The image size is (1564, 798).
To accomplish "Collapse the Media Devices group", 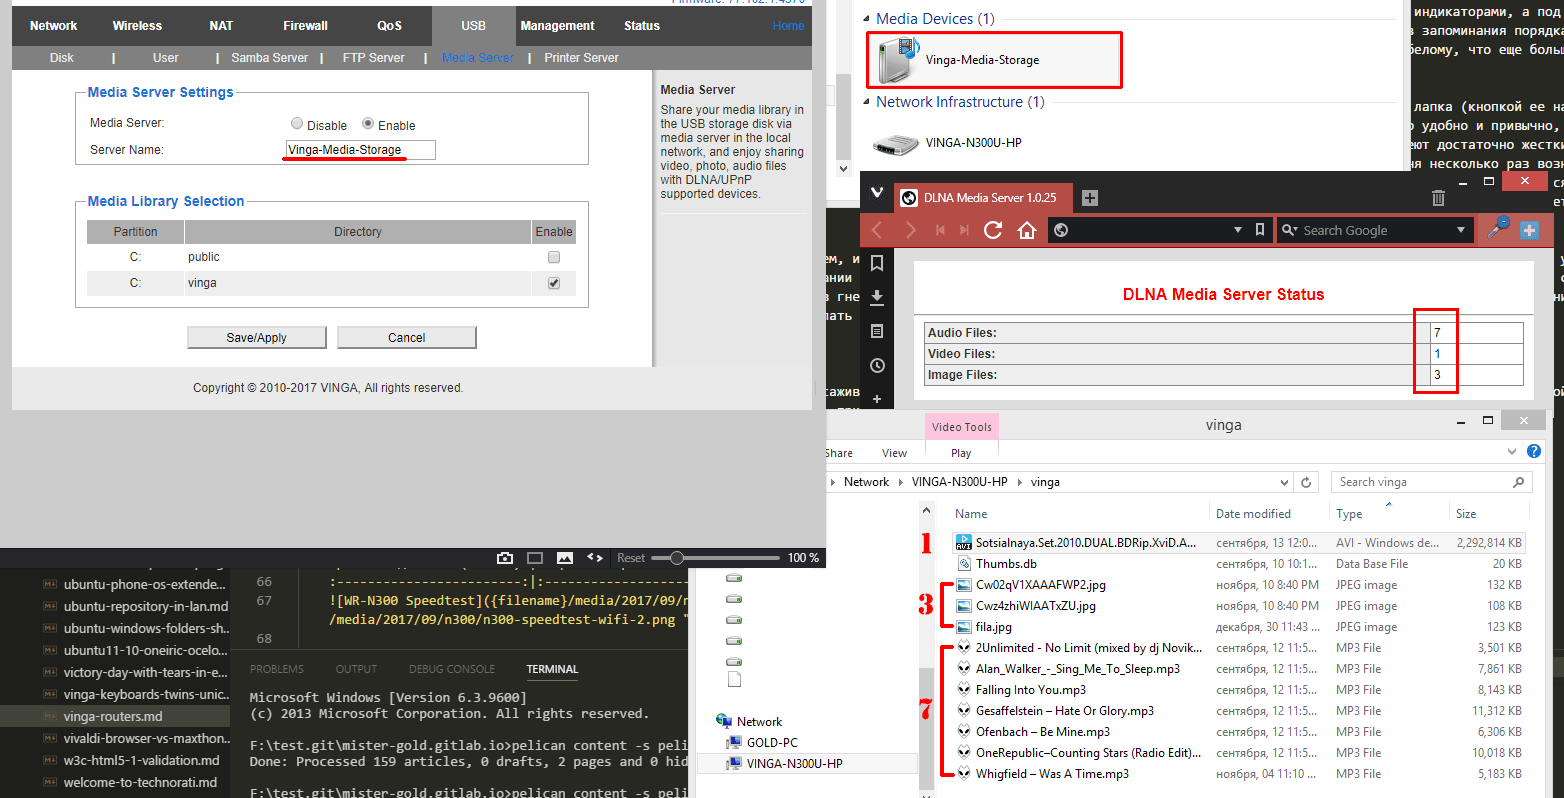I will click(x=866, y=19).
